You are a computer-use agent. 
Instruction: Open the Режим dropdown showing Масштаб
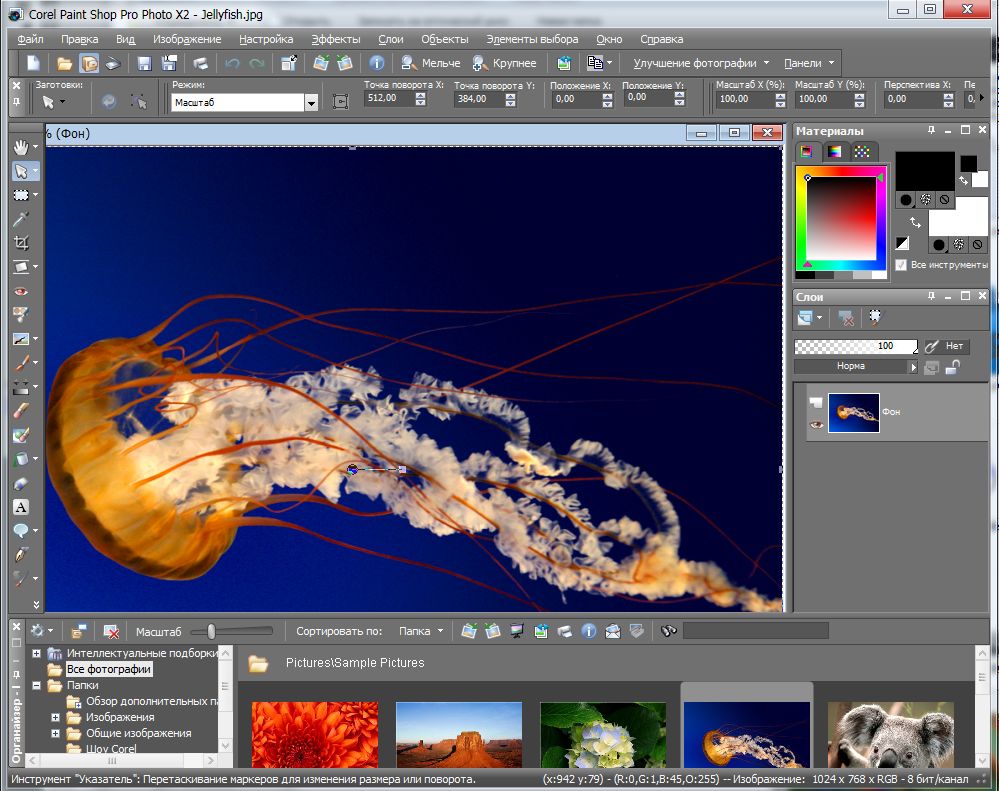click(x=311, y=102)
